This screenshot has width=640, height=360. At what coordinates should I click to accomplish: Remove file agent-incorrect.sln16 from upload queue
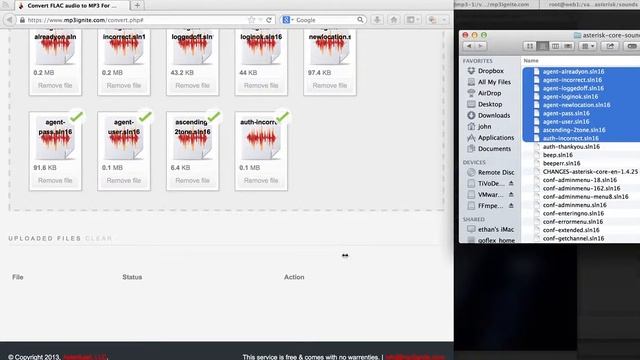(x=124, y=85)
